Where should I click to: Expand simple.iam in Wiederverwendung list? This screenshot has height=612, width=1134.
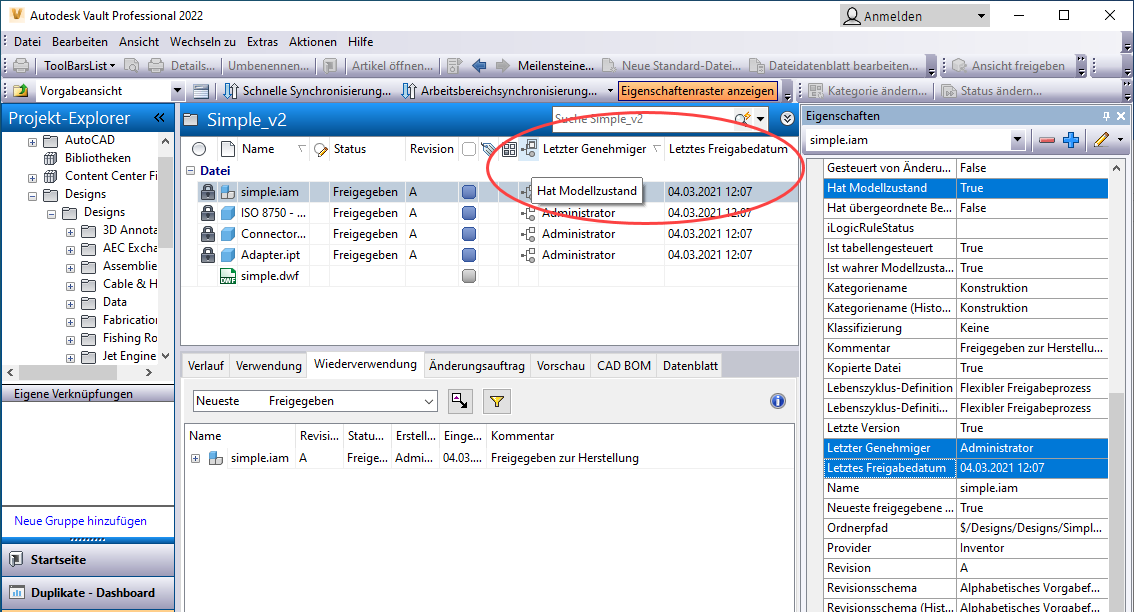(x=195, y=458)
